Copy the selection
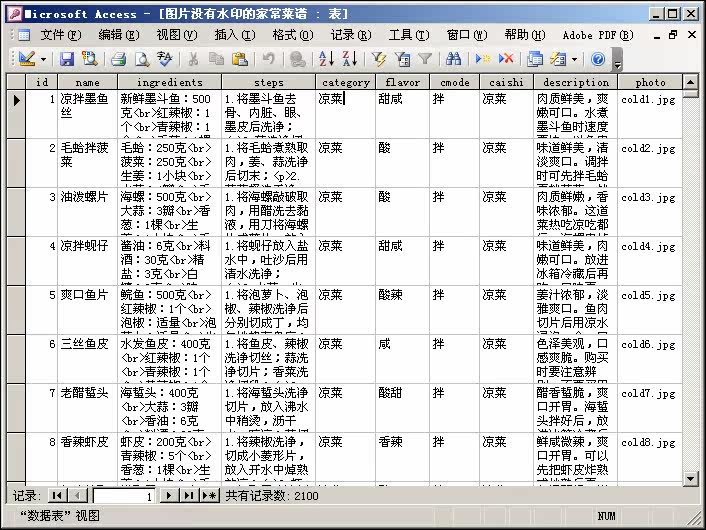Screen dimensions: 706x530 [216, 59]
